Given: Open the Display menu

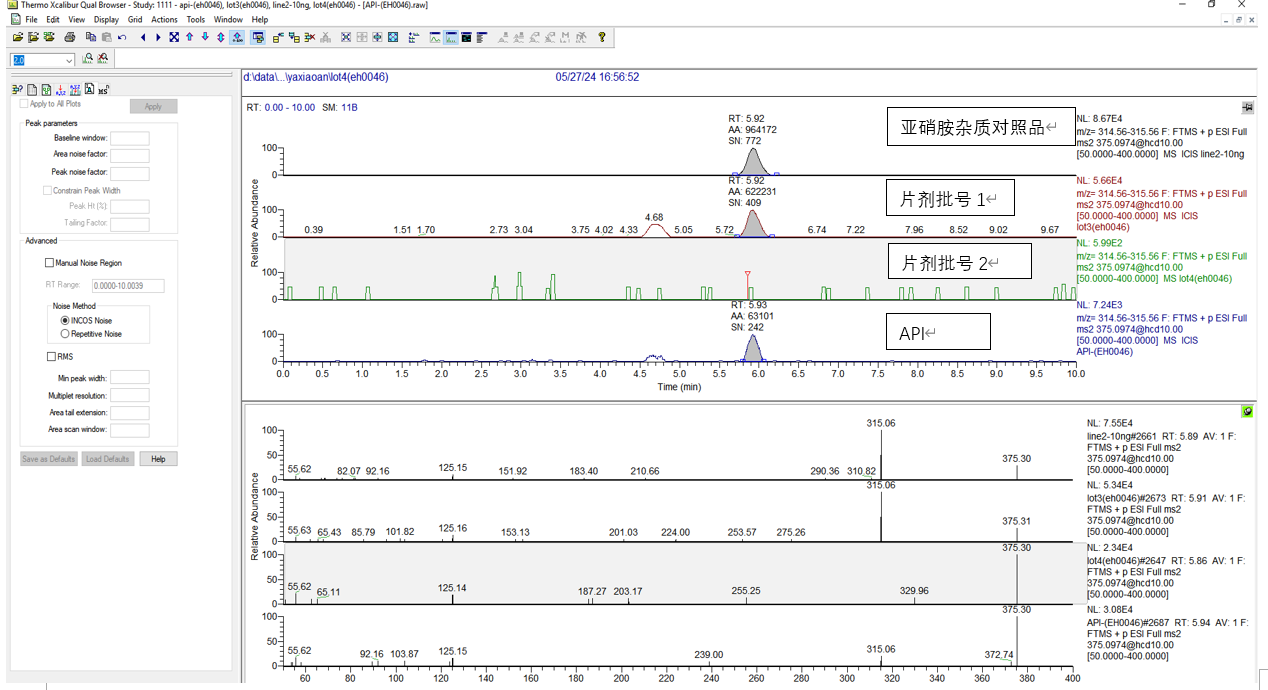Looking at the screenshot, I should coord(106,19).
